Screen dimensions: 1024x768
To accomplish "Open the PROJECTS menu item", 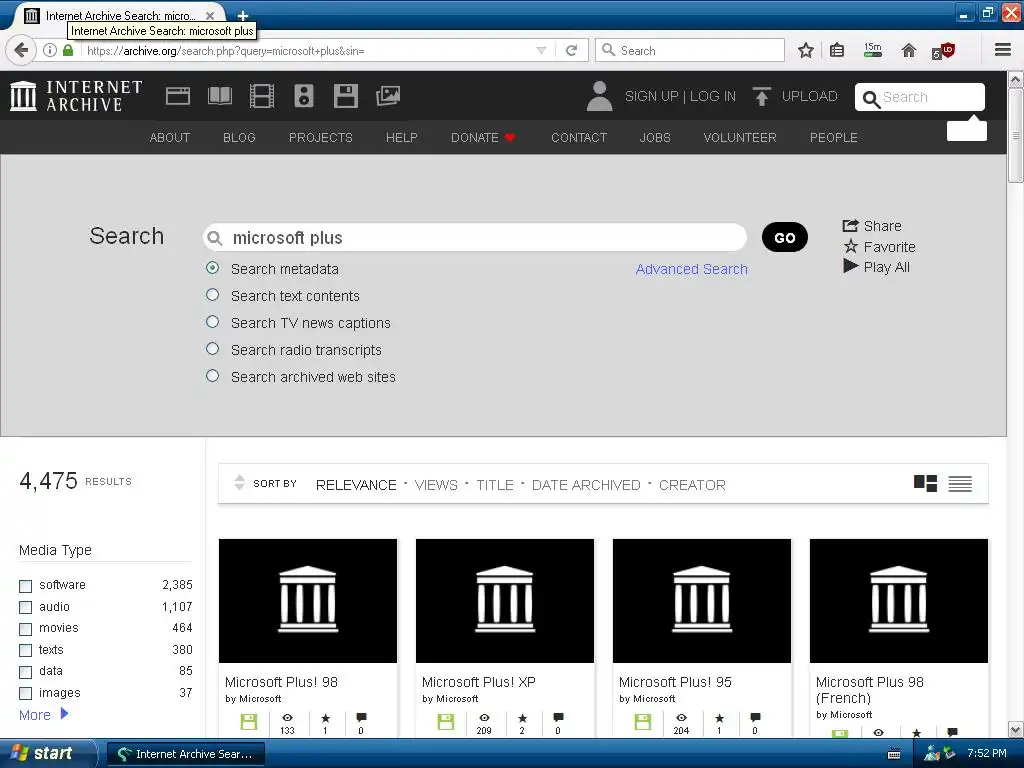I will [321, 138].
